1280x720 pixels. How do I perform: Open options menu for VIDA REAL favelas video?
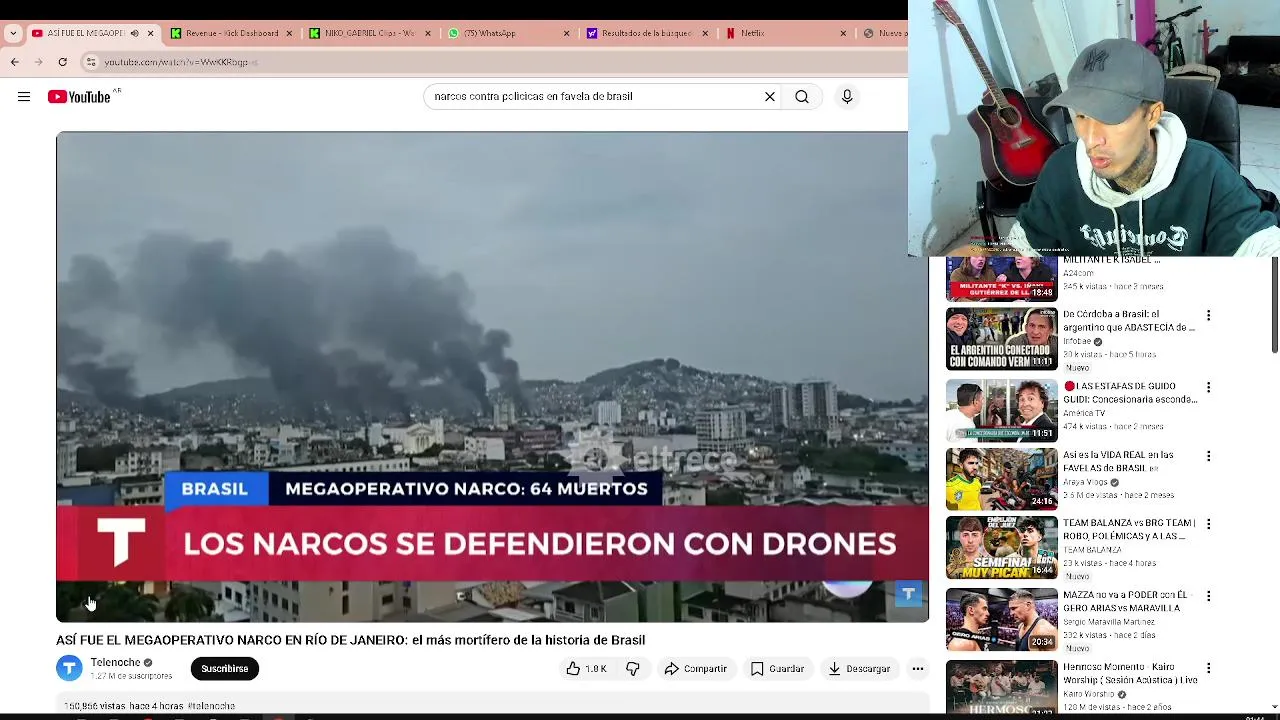[x=1208, y=456]
